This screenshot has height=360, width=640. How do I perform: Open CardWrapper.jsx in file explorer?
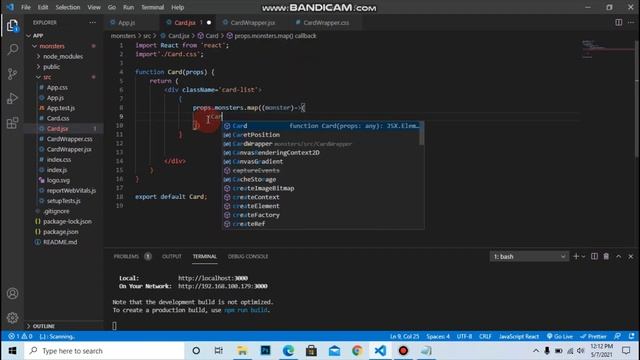point(69,149)
